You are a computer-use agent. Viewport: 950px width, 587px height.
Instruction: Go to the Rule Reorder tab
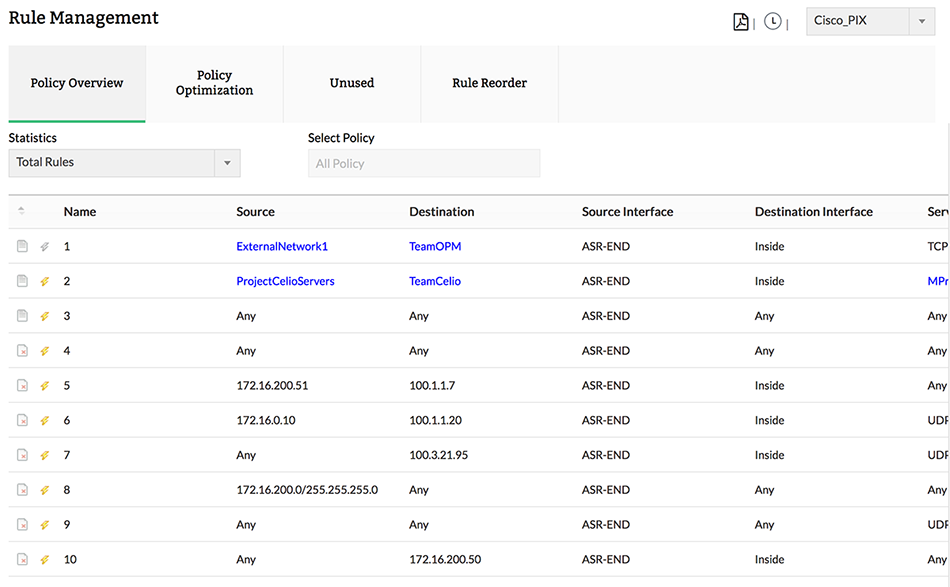(489, 83)
